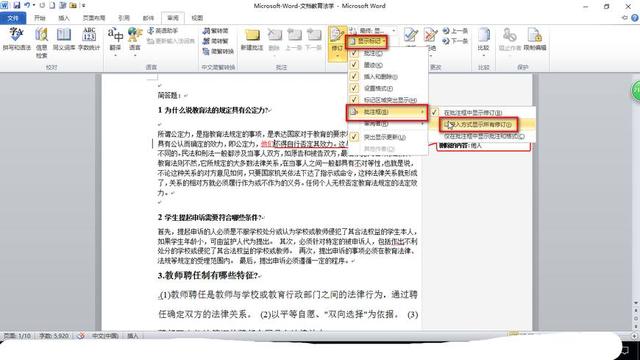Click the vertical scrollbar down arrow

click(x=636, y=304)
